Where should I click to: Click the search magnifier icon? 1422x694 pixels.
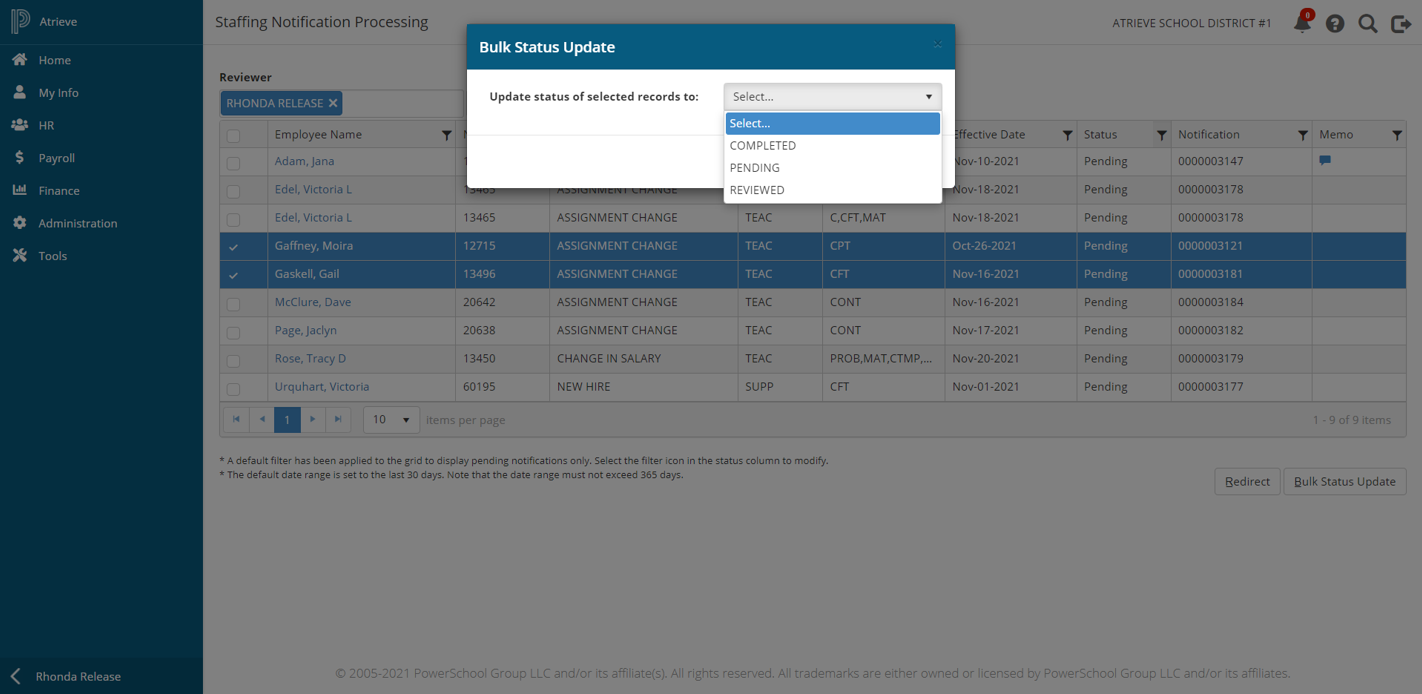pyautogui.click(x=1368, y=23)
